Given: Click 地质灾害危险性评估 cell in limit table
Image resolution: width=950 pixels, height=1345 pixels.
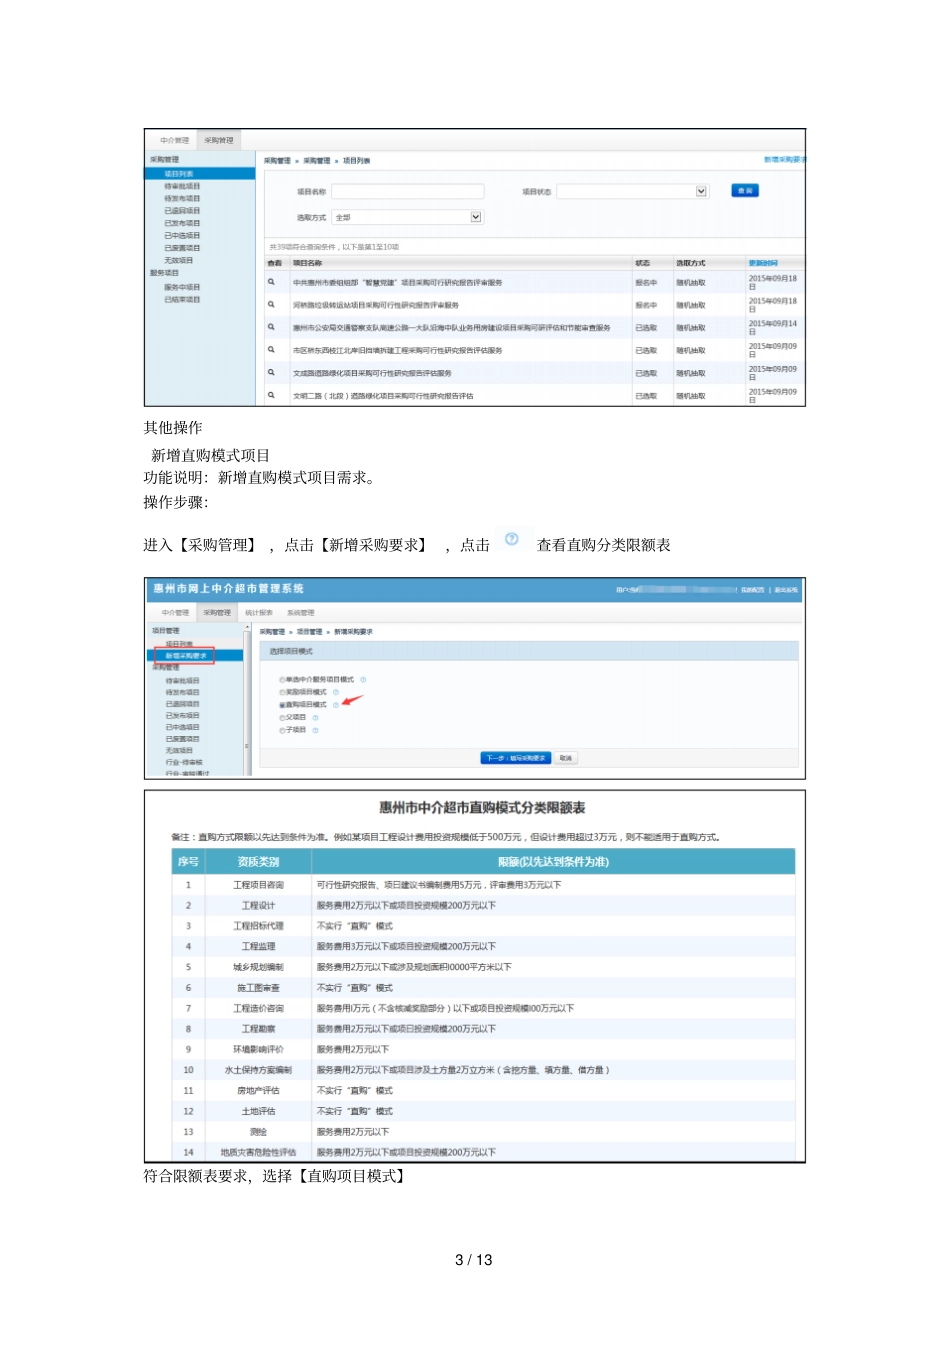Looking at the screenshot, I should (258, 1152).
